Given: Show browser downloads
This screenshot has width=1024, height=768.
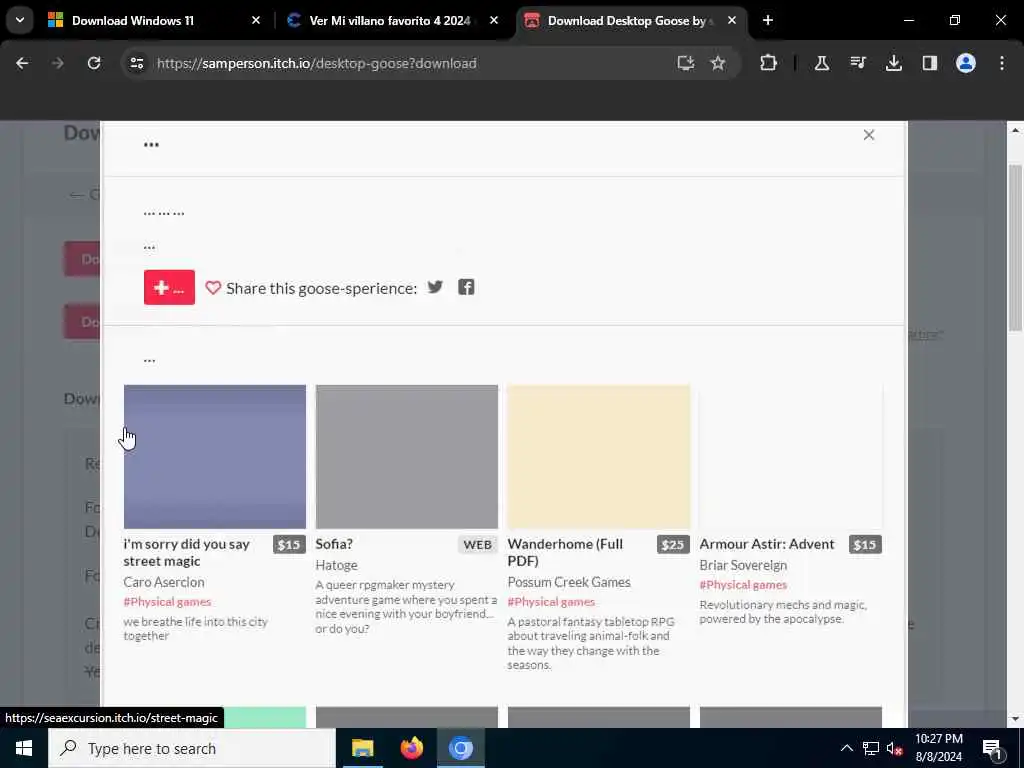Looking at the screenshot, I should [893, 63].
